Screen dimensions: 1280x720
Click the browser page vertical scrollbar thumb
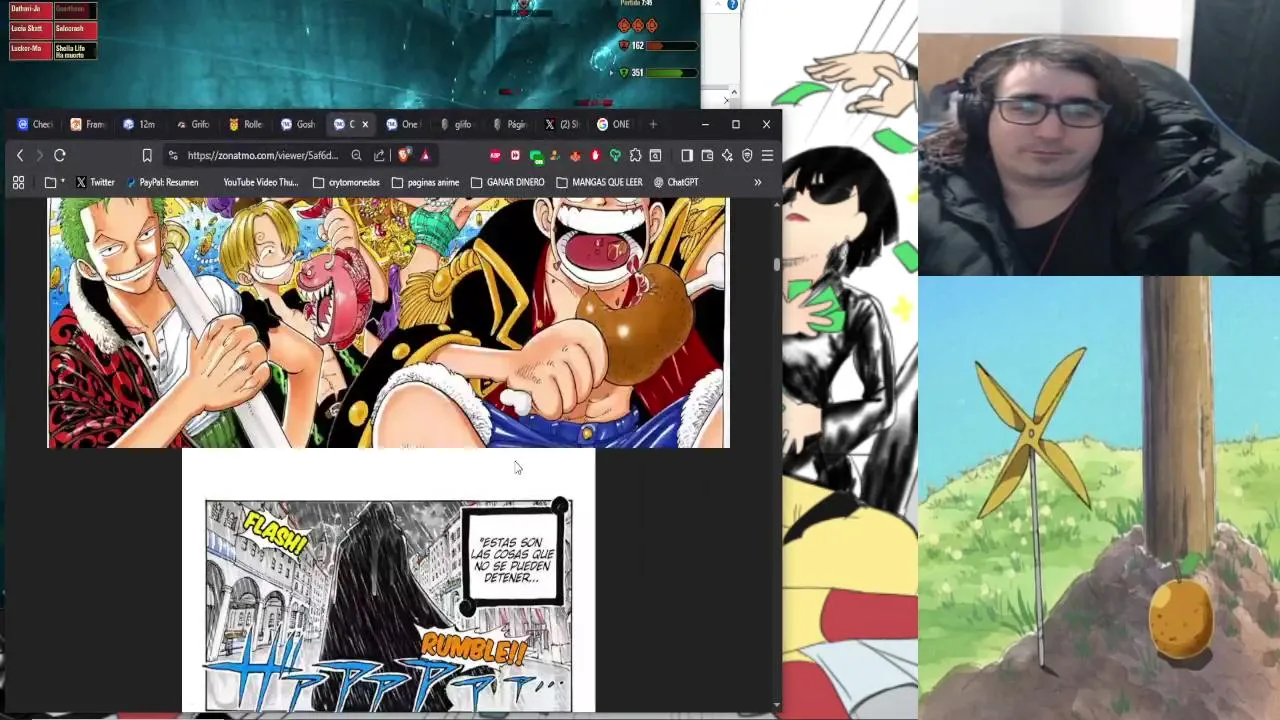776,264
